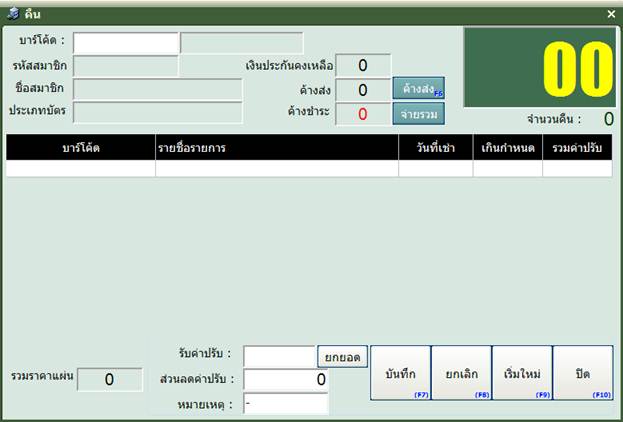Click the red ค้างชำระ amount box

coord(362,113)
